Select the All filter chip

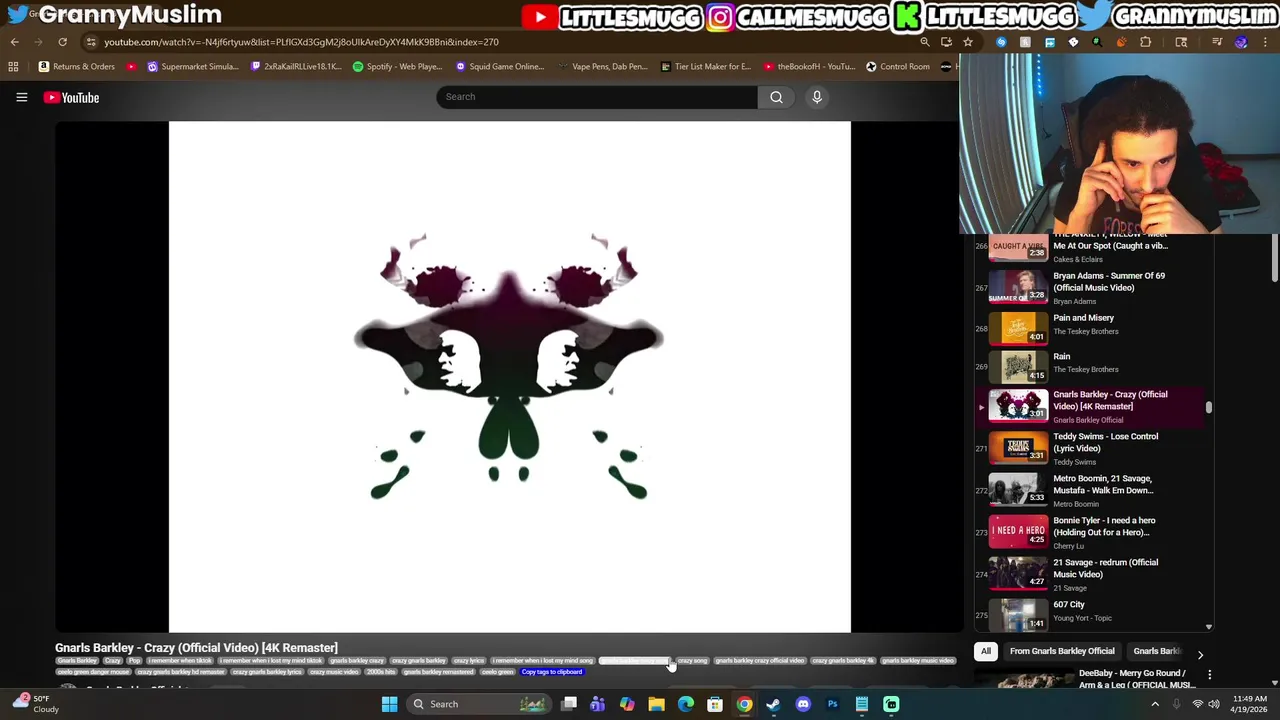pos(986,651)
